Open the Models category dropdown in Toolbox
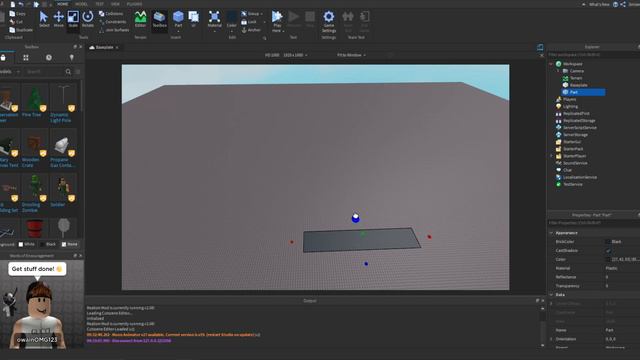The height and width of the screenshot is (360, 640). 10,72
